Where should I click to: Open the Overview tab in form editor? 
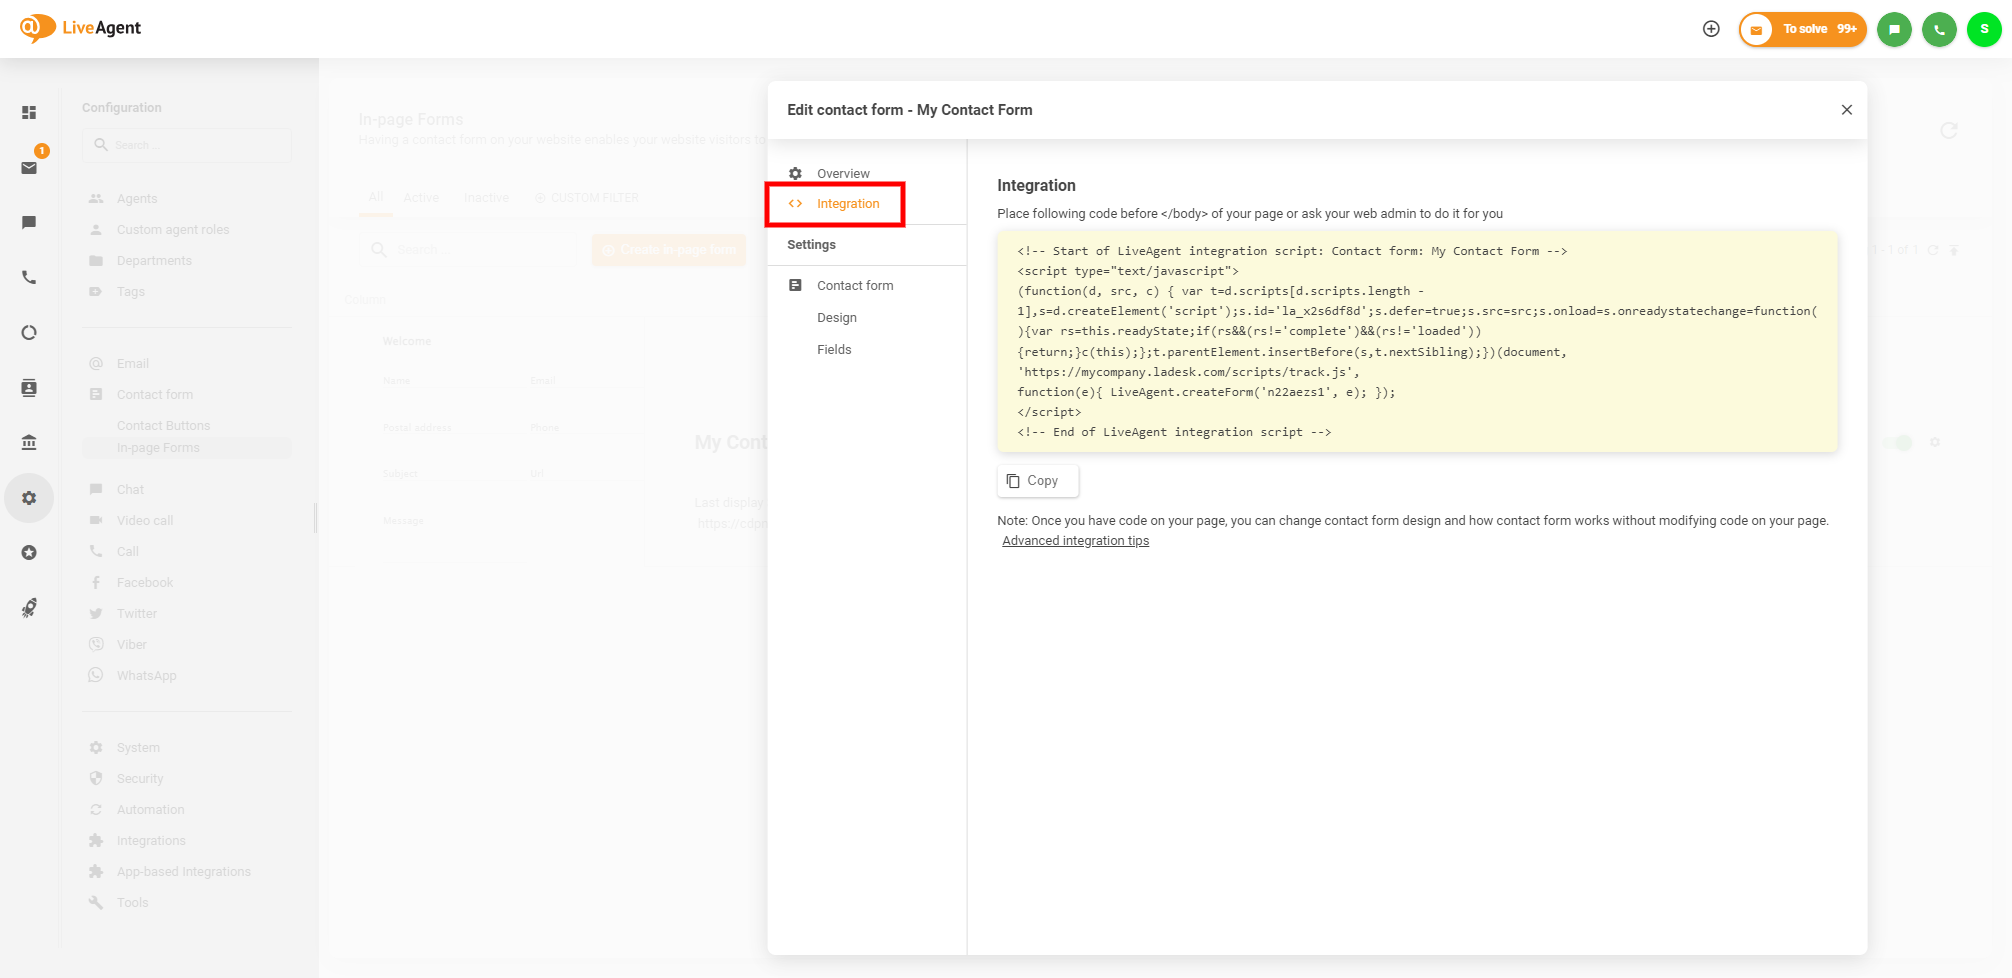842,173
